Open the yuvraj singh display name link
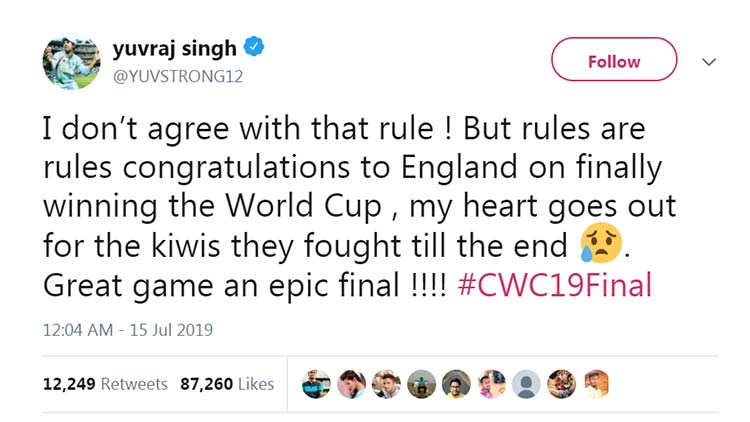This screenshot has width=750, height=422. [x=177, y=48]
